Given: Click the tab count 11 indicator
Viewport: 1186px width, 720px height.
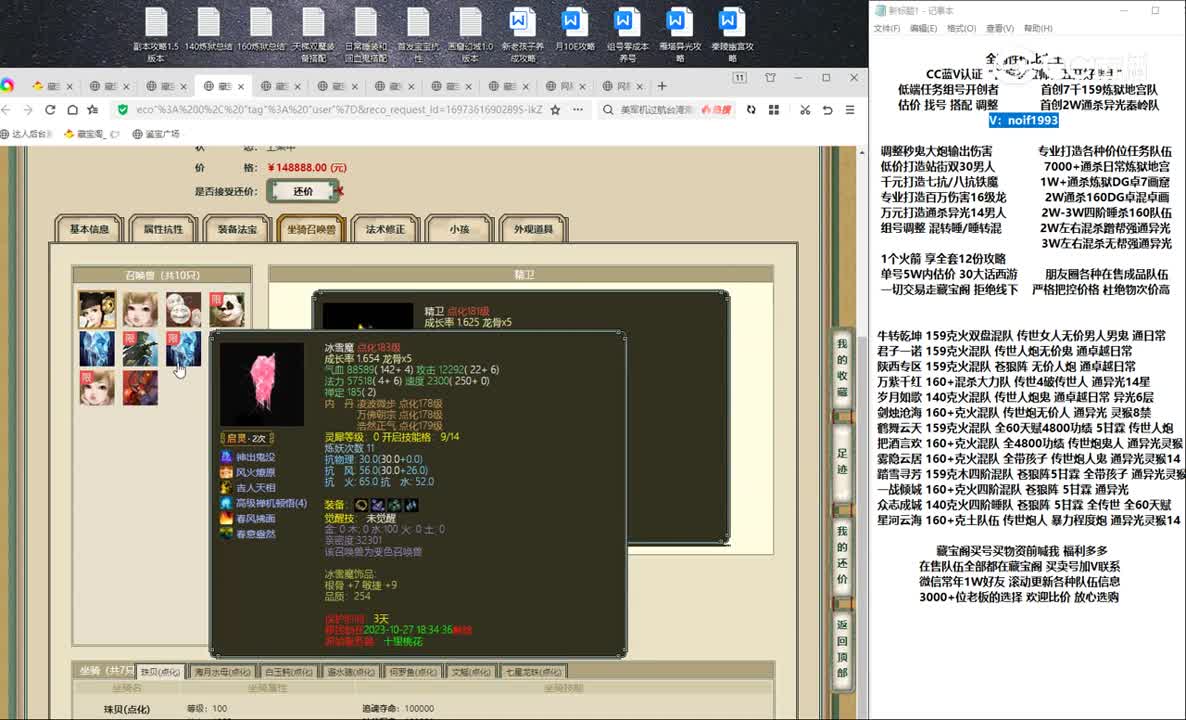Looking at the screenshot, I should [740, 78].
